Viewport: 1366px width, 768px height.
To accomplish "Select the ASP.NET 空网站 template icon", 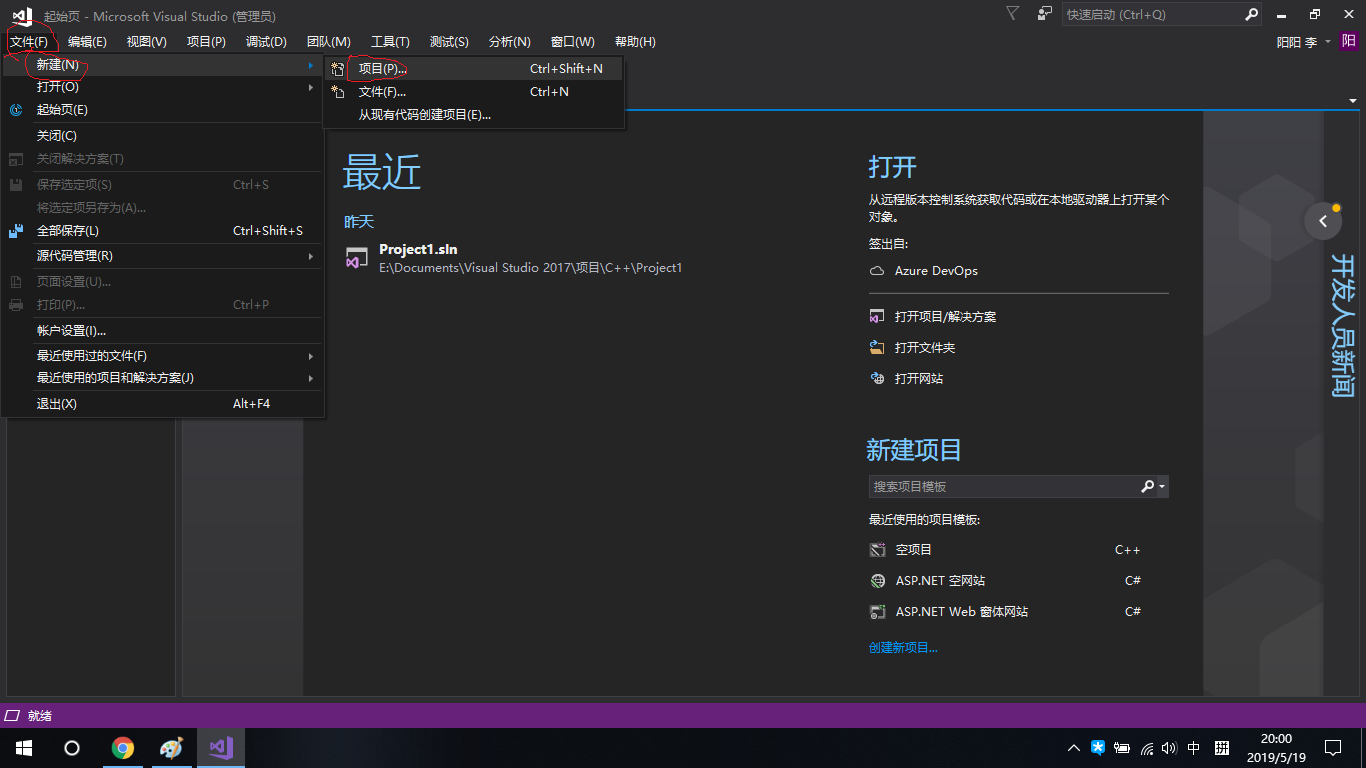I will [878, 580].
